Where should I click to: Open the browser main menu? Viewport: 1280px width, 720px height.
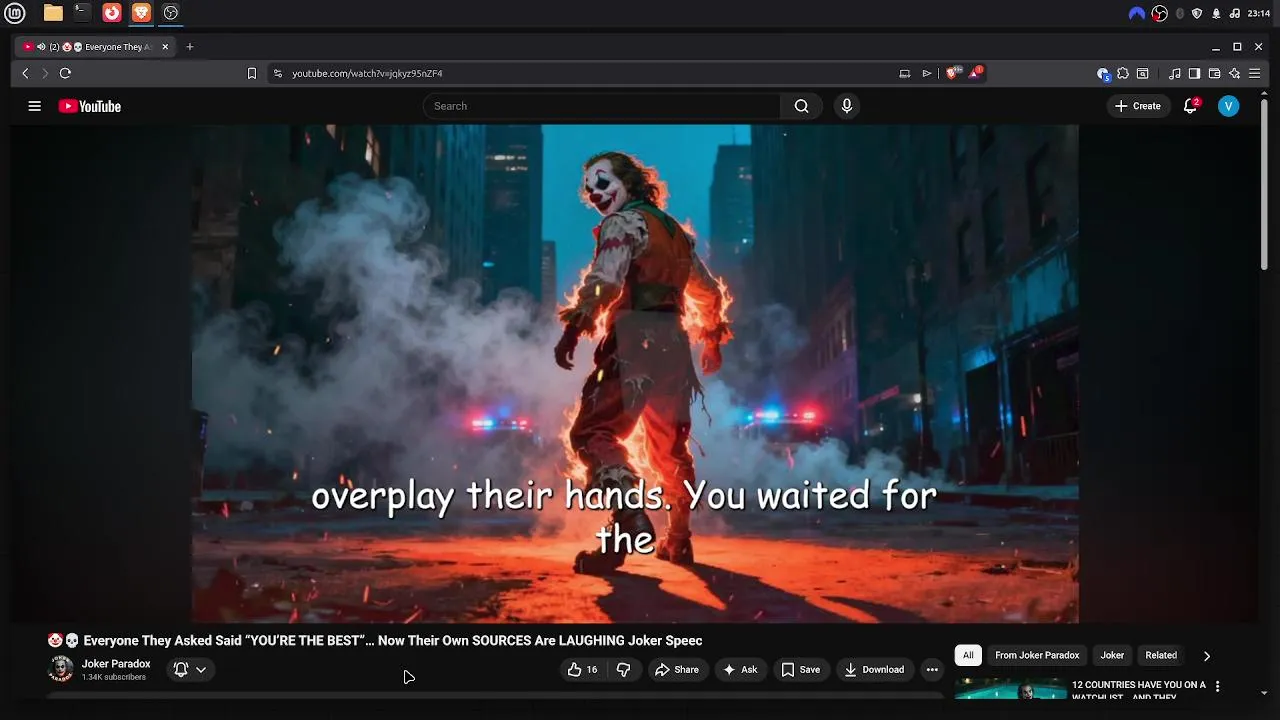pyautogui.click(x=1254, y=73)
